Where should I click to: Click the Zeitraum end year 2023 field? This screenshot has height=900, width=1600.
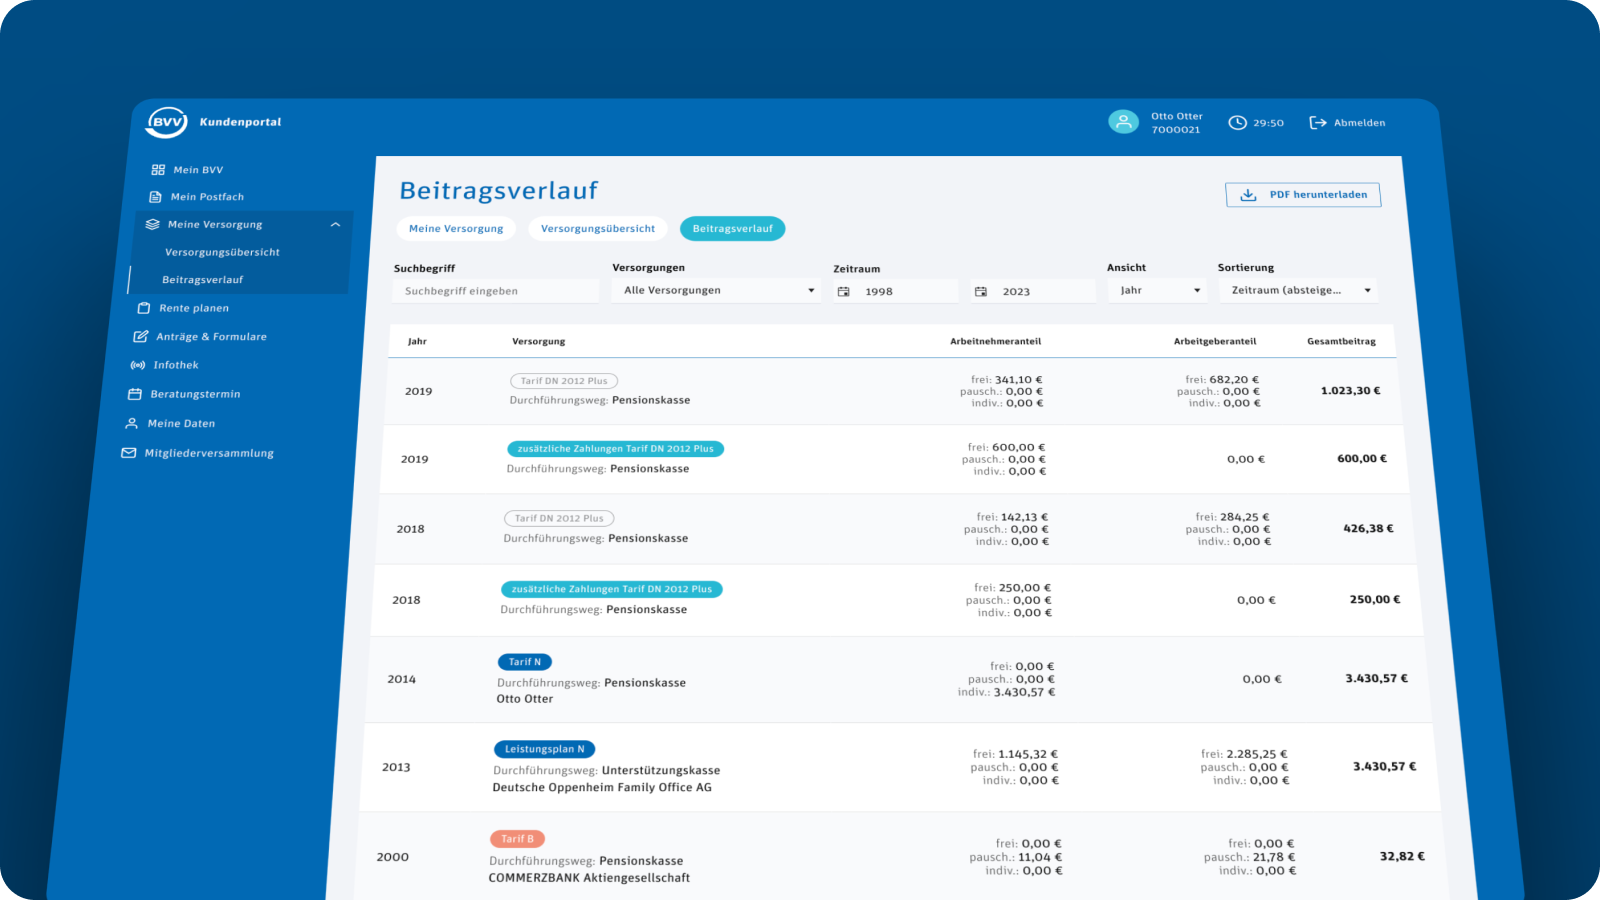click(1033, 292)
